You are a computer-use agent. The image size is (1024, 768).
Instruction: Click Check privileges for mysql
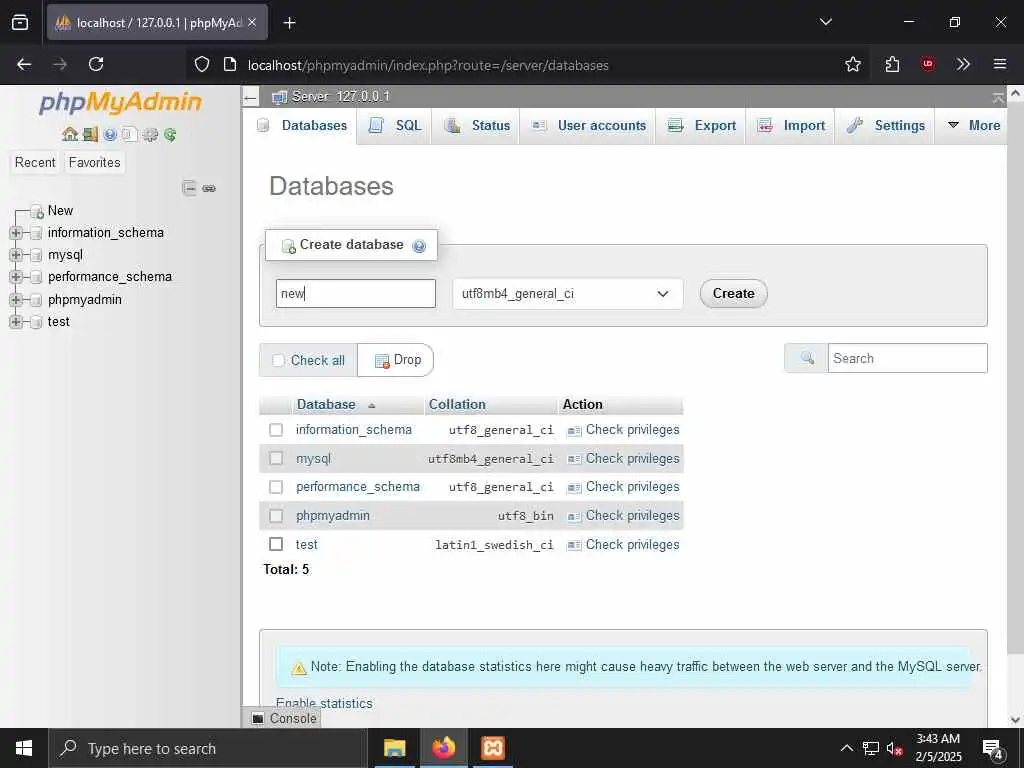(x=624, y=458)
